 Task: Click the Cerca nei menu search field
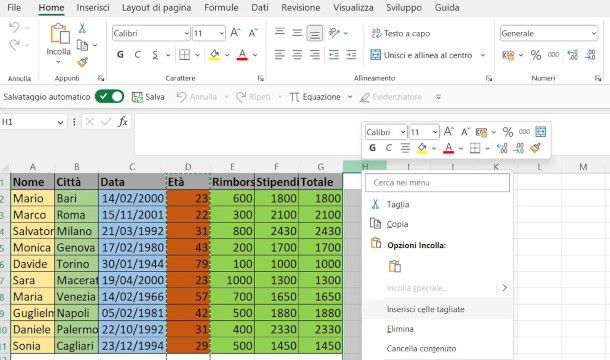pyautogui.click(x=437, y=183)
